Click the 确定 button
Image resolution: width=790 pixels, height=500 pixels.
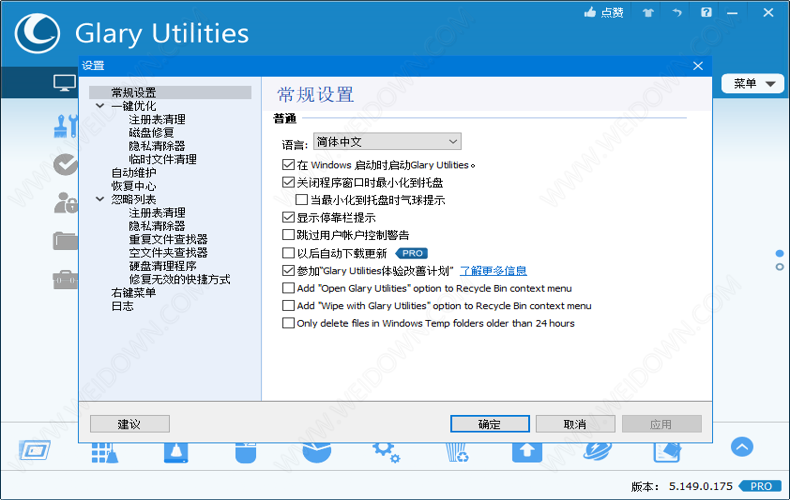490,424
